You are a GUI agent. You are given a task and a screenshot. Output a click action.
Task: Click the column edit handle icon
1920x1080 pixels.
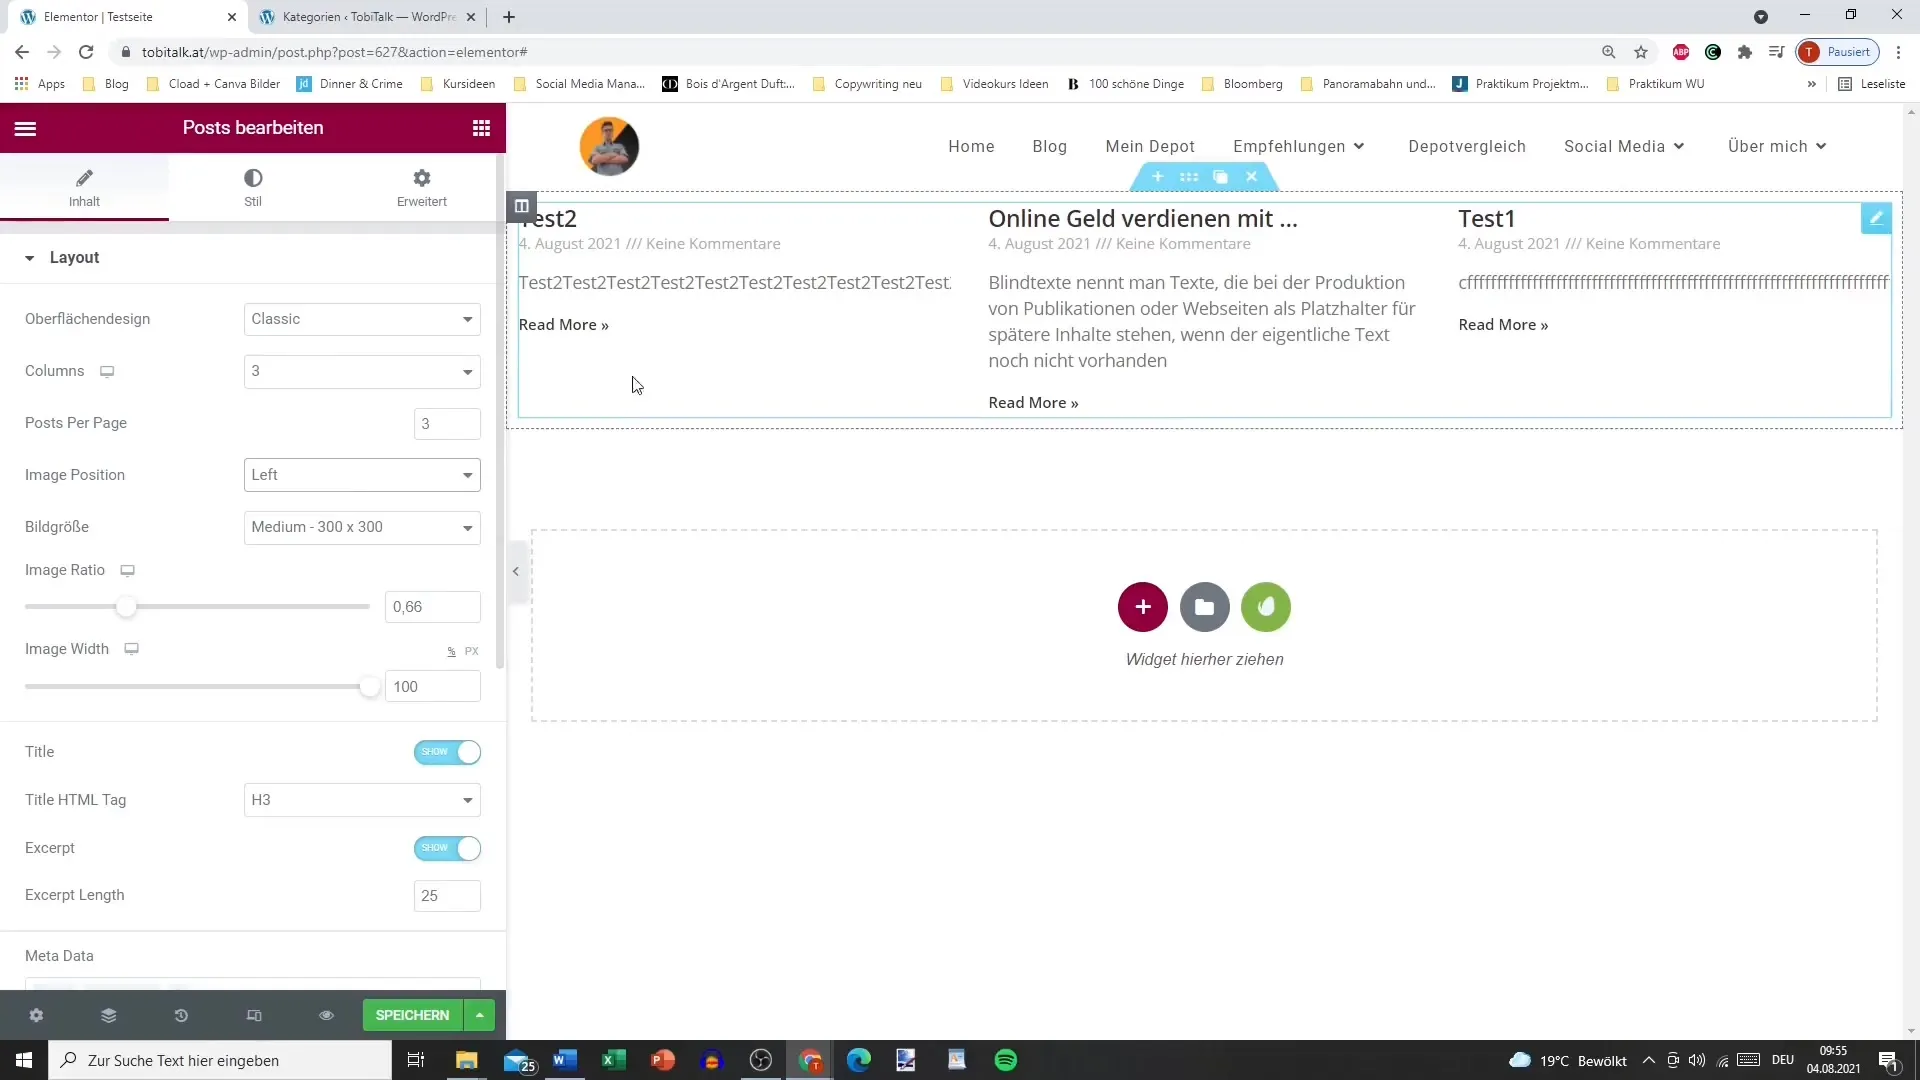521,206
